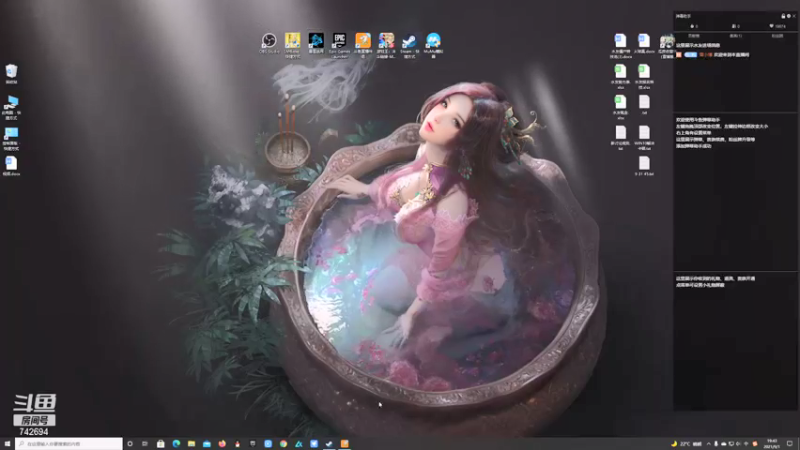Close the danmaku assistant panel
The width and height of the screenshot is (800, 450).
794,16
